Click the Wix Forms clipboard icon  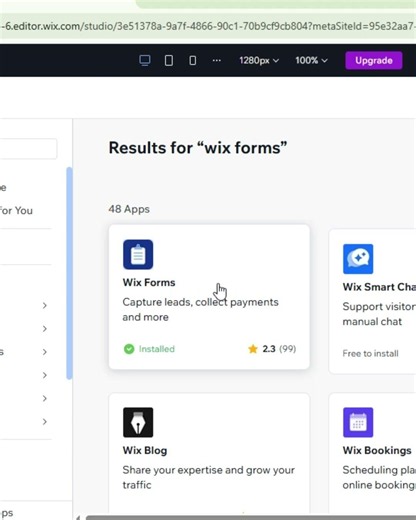tap(138, 254)
